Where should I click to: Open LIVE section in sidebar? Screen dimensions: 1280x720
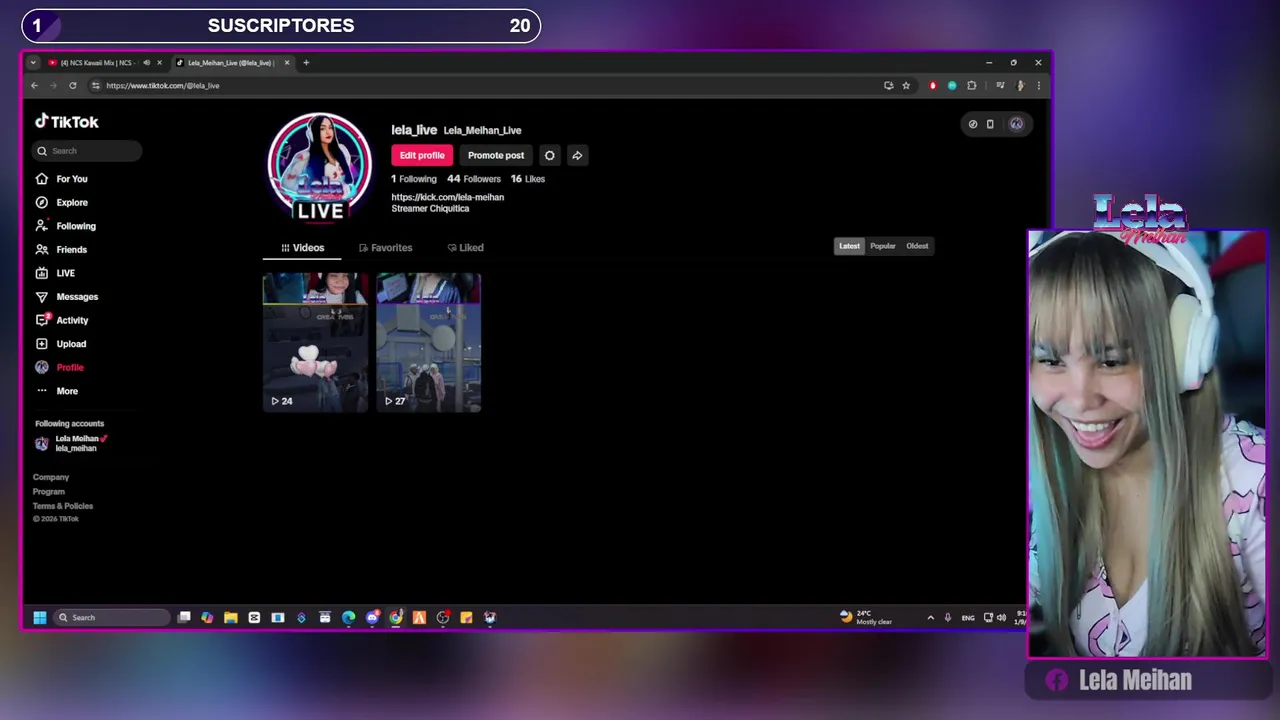pyautogui.click(x=55, y=273)
